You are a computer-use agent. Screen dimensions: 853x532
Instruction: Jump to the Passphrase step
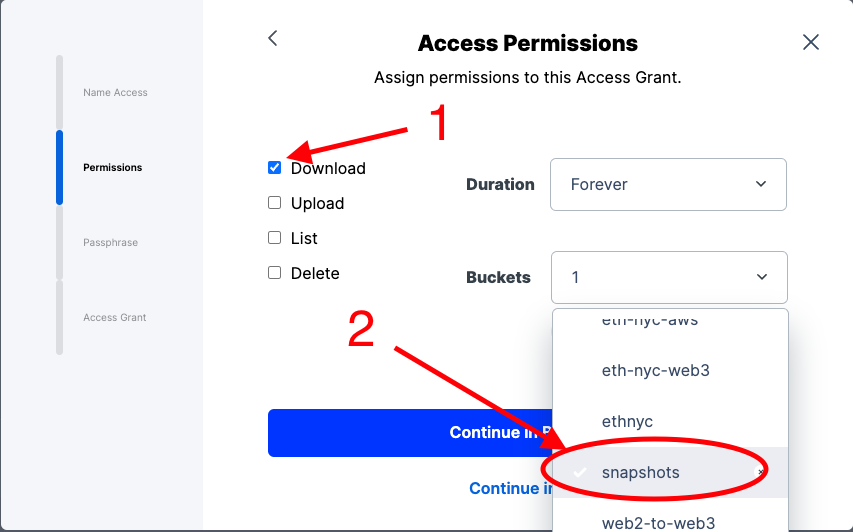pos(110,243)
